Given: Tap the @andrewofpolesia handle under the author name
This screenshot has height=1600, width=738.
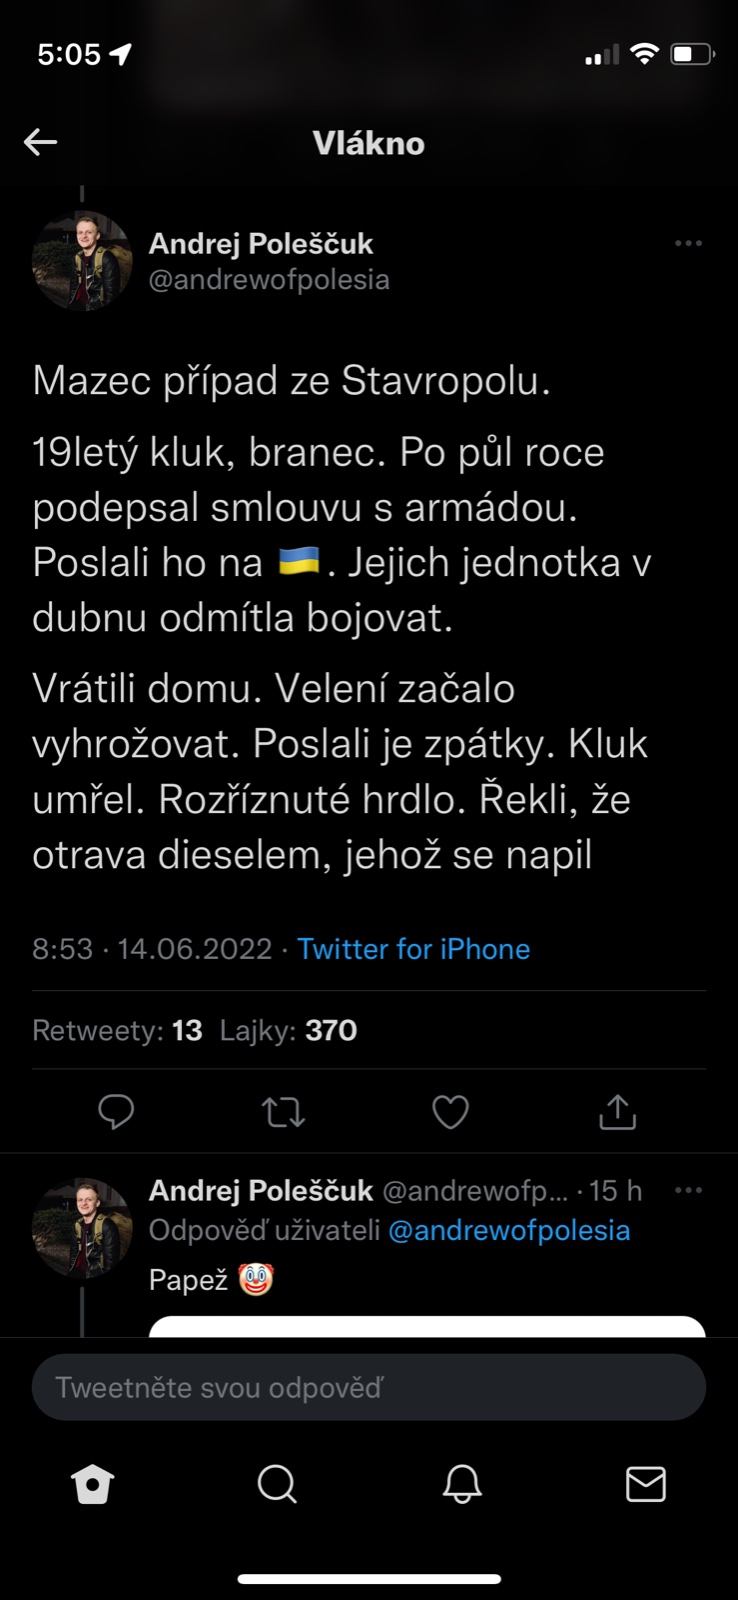Looking at the screenshot, I should point(269,280).
